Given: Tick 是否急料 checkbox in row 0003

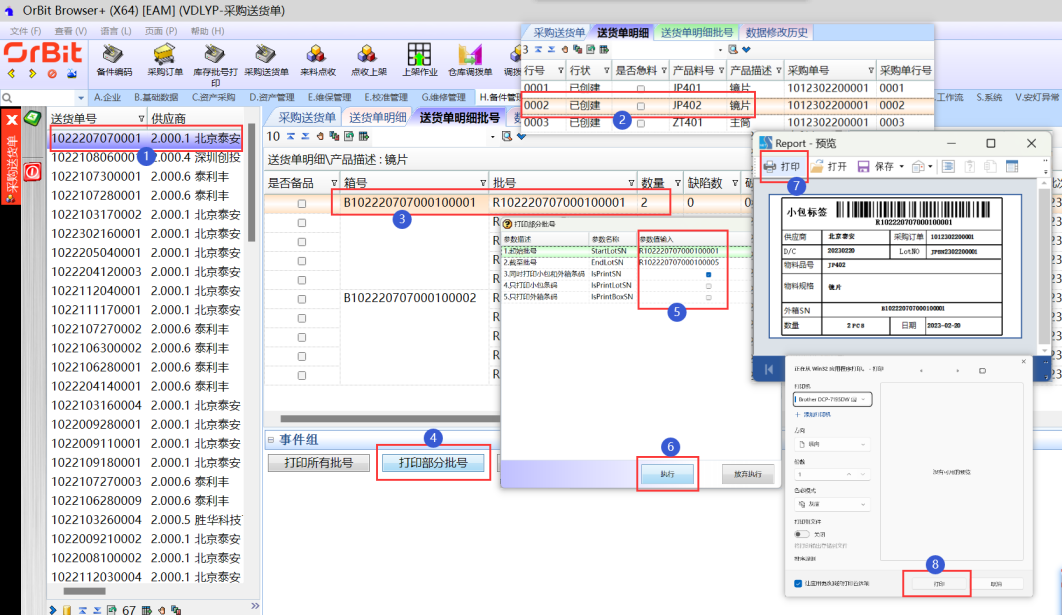Looking at the screenshot, I should coord(641,124).
